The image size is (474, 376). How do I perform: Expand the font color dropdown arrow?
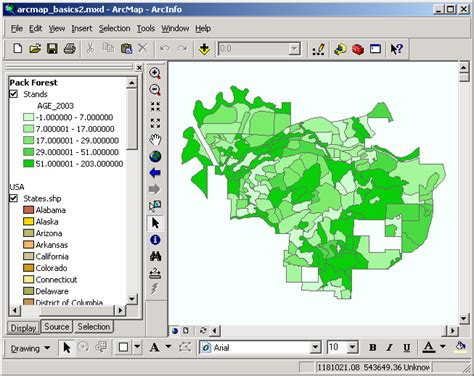pyautogui.click(x=443, y=347)
